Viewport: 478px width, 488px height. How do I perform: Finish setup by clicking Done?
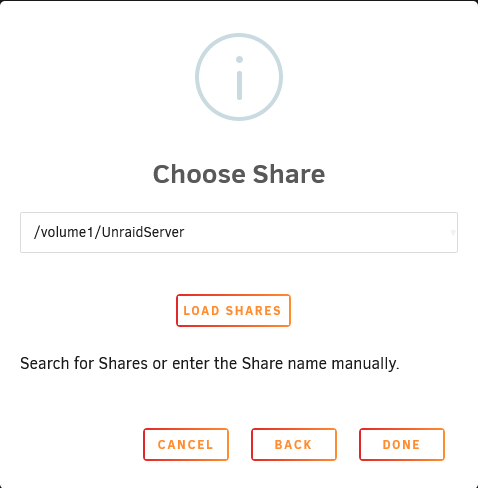point(402,444)
